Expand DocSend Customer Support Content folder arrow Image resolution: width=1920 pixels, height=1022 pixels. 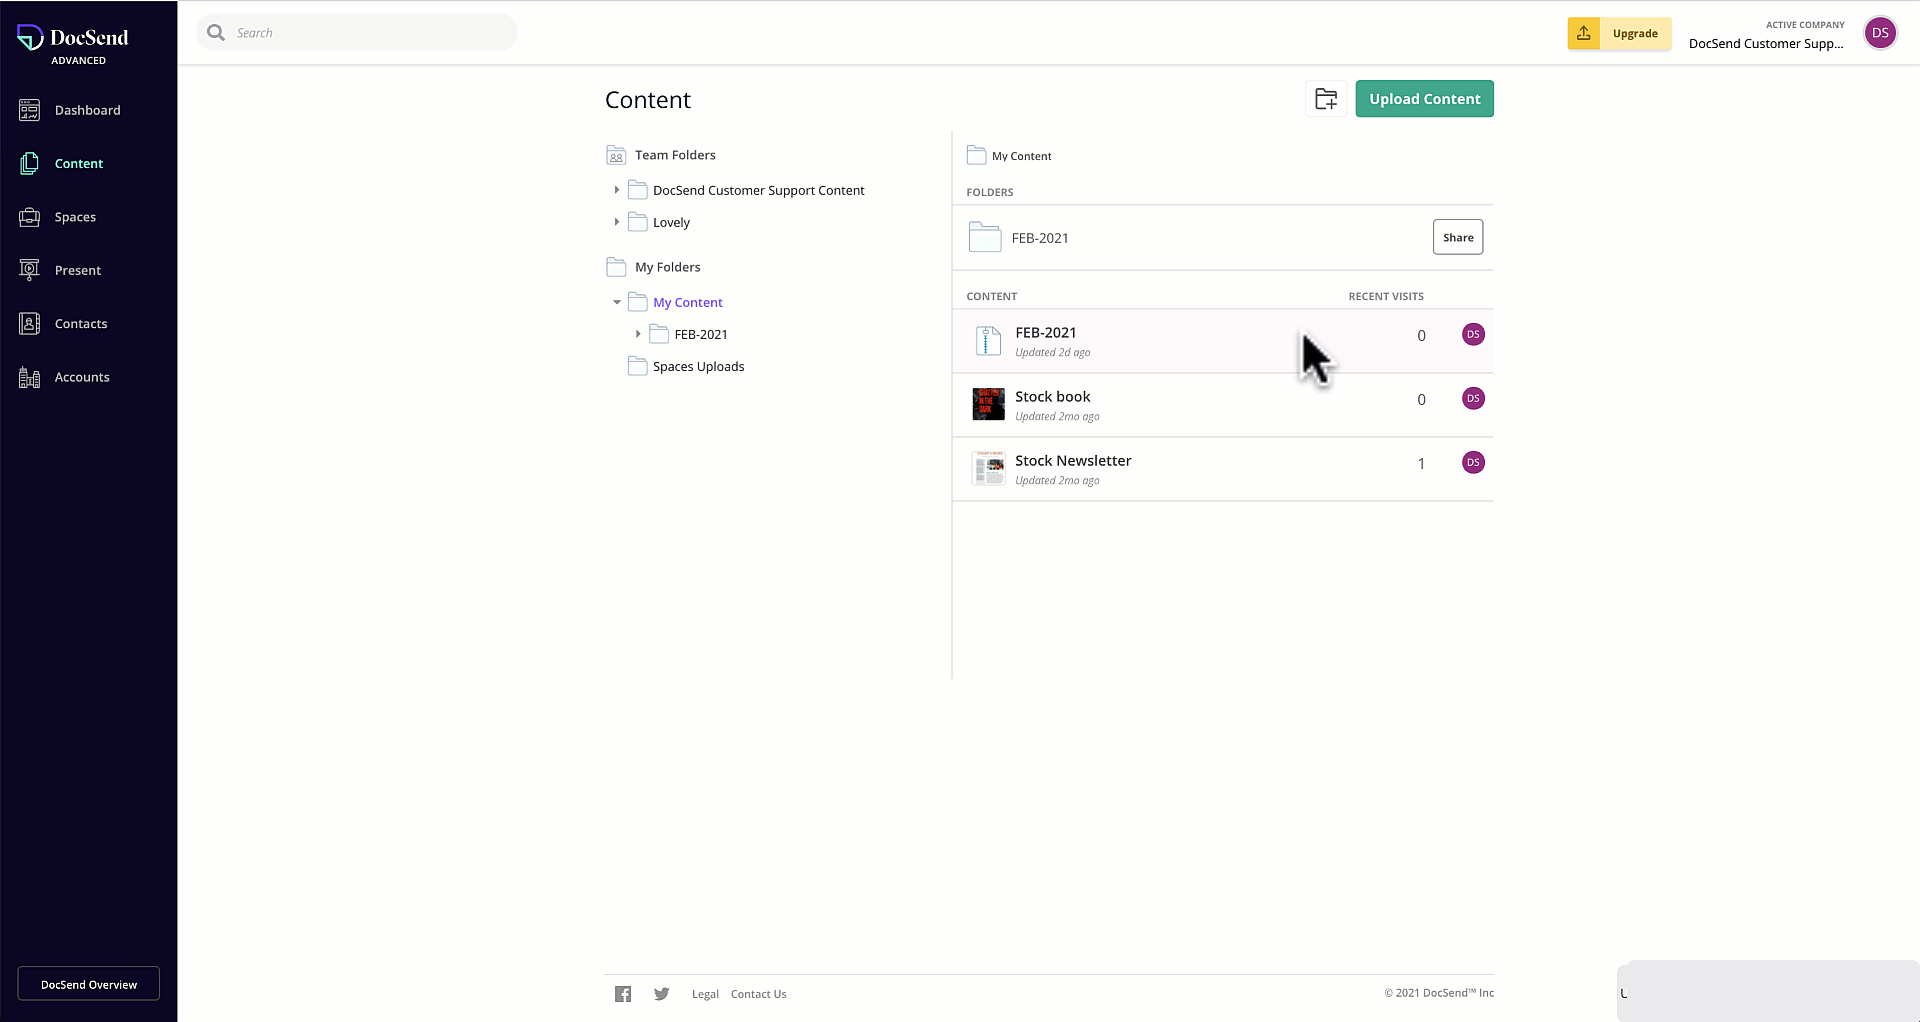point(617,190)
